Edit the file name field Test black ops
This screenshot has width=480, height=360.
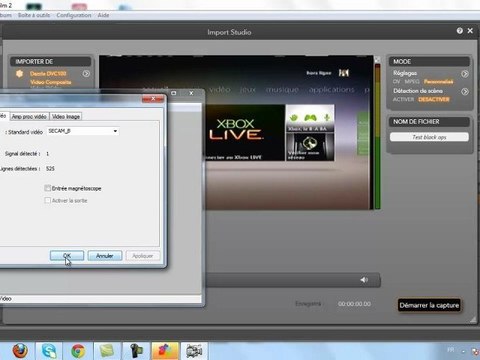pos(429,137)
